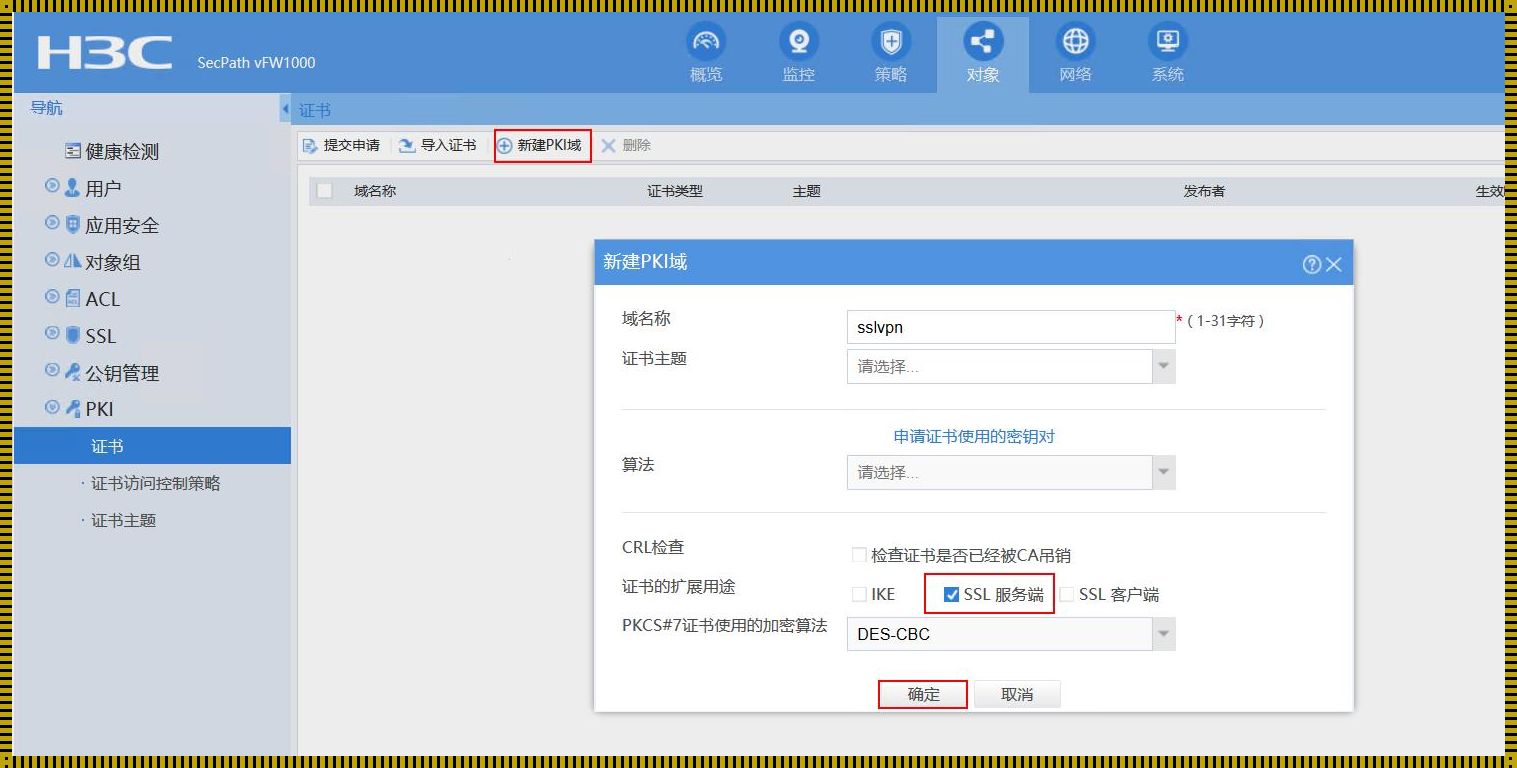Open the 系统 system icon

(x=1167, y=42)
